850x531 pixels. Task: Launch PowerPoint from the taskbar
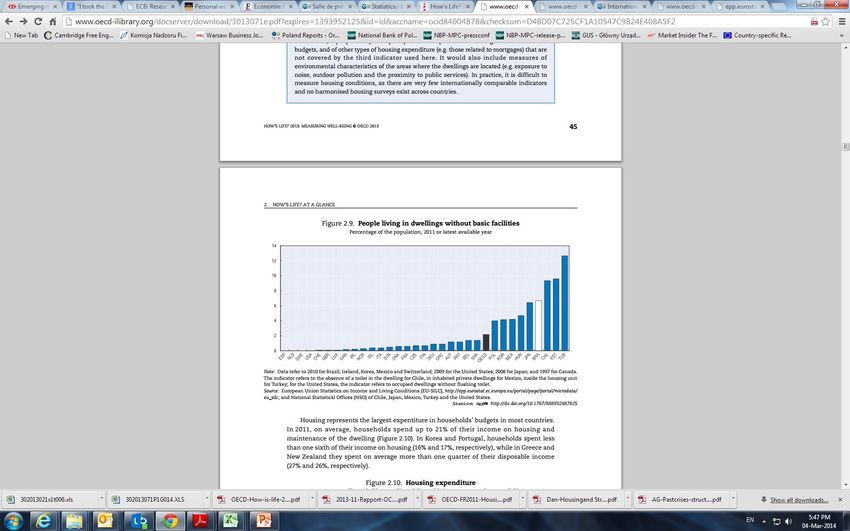[x=264, y=520]
